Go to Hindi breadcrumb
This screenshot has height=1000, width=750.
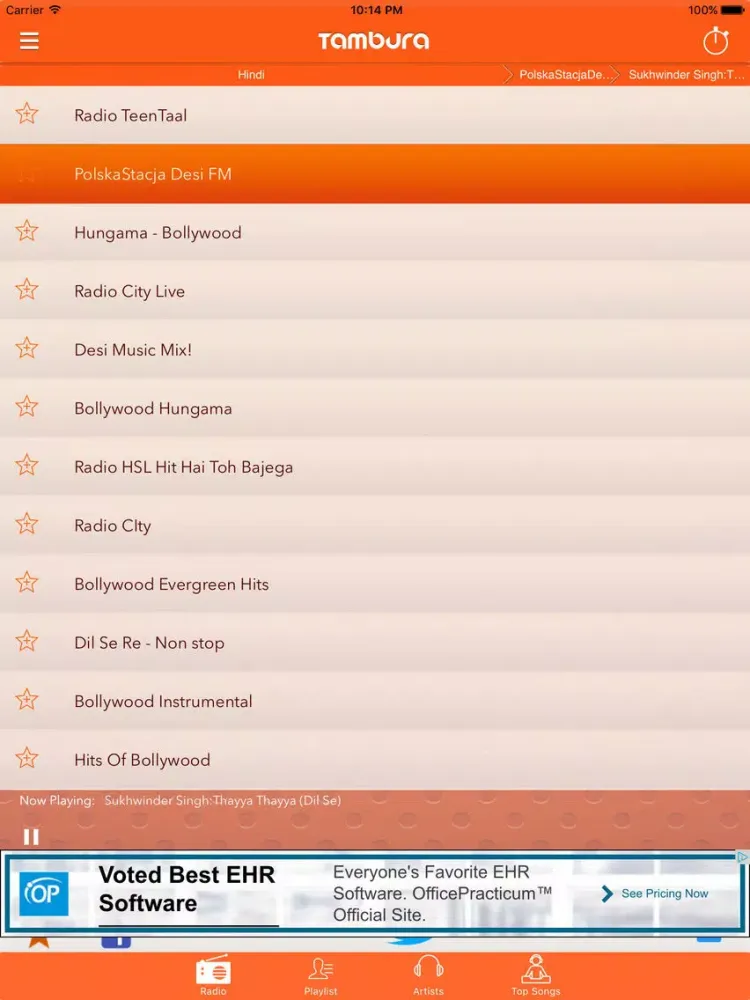251,75
